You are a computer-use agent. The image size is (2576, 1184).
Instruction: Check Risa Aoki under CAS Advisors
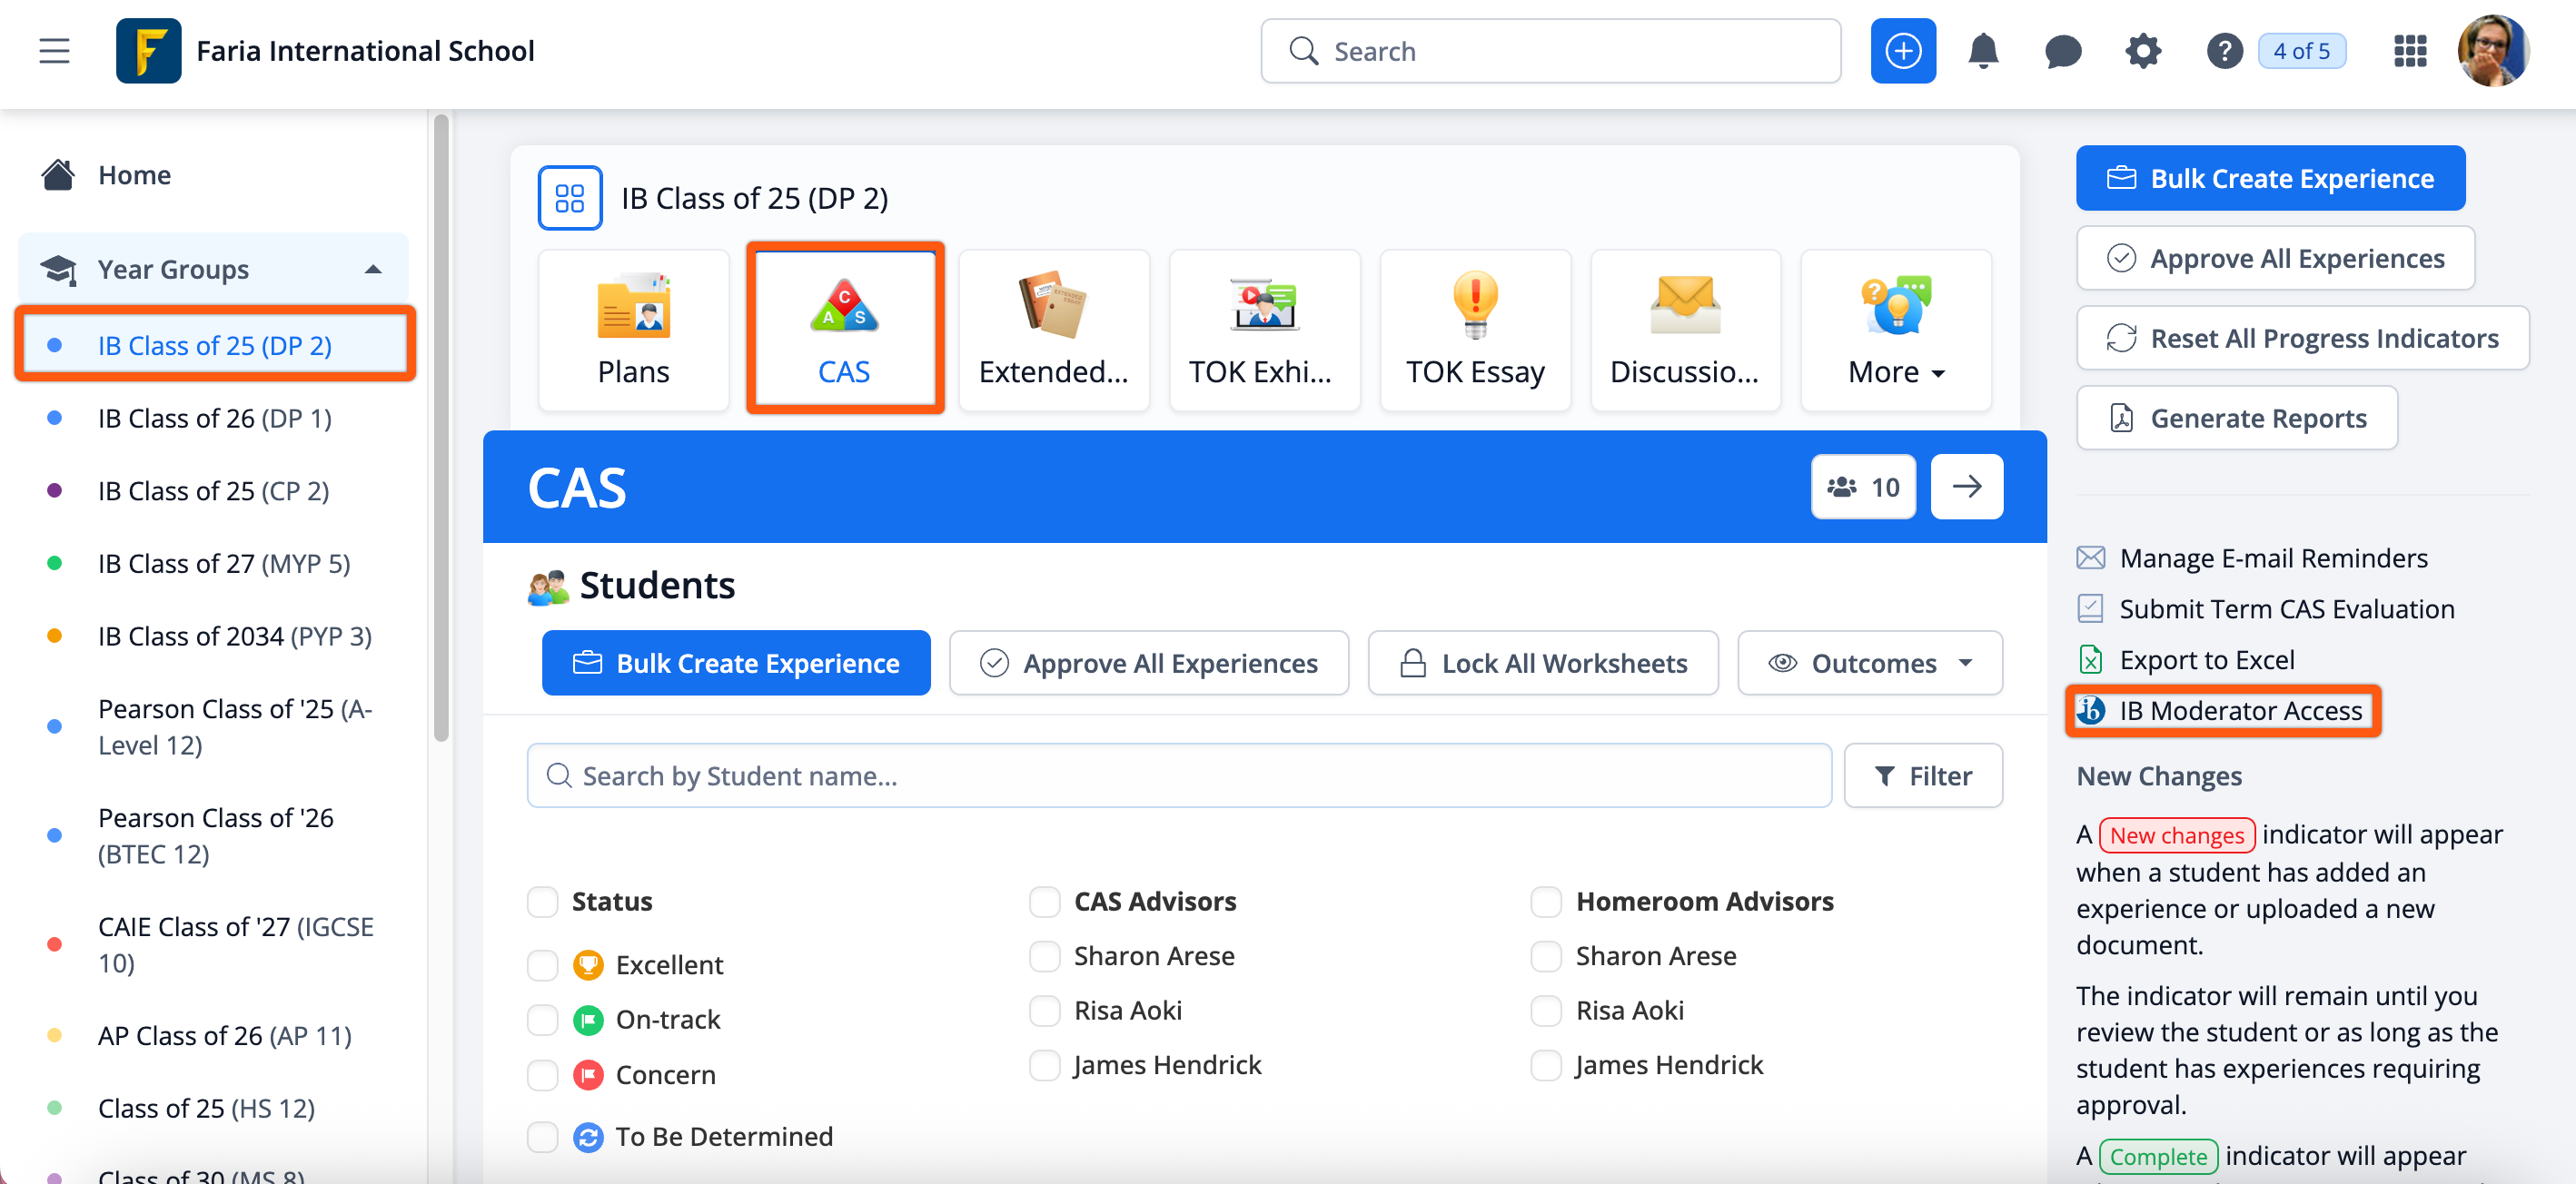click(1044, 1011)
